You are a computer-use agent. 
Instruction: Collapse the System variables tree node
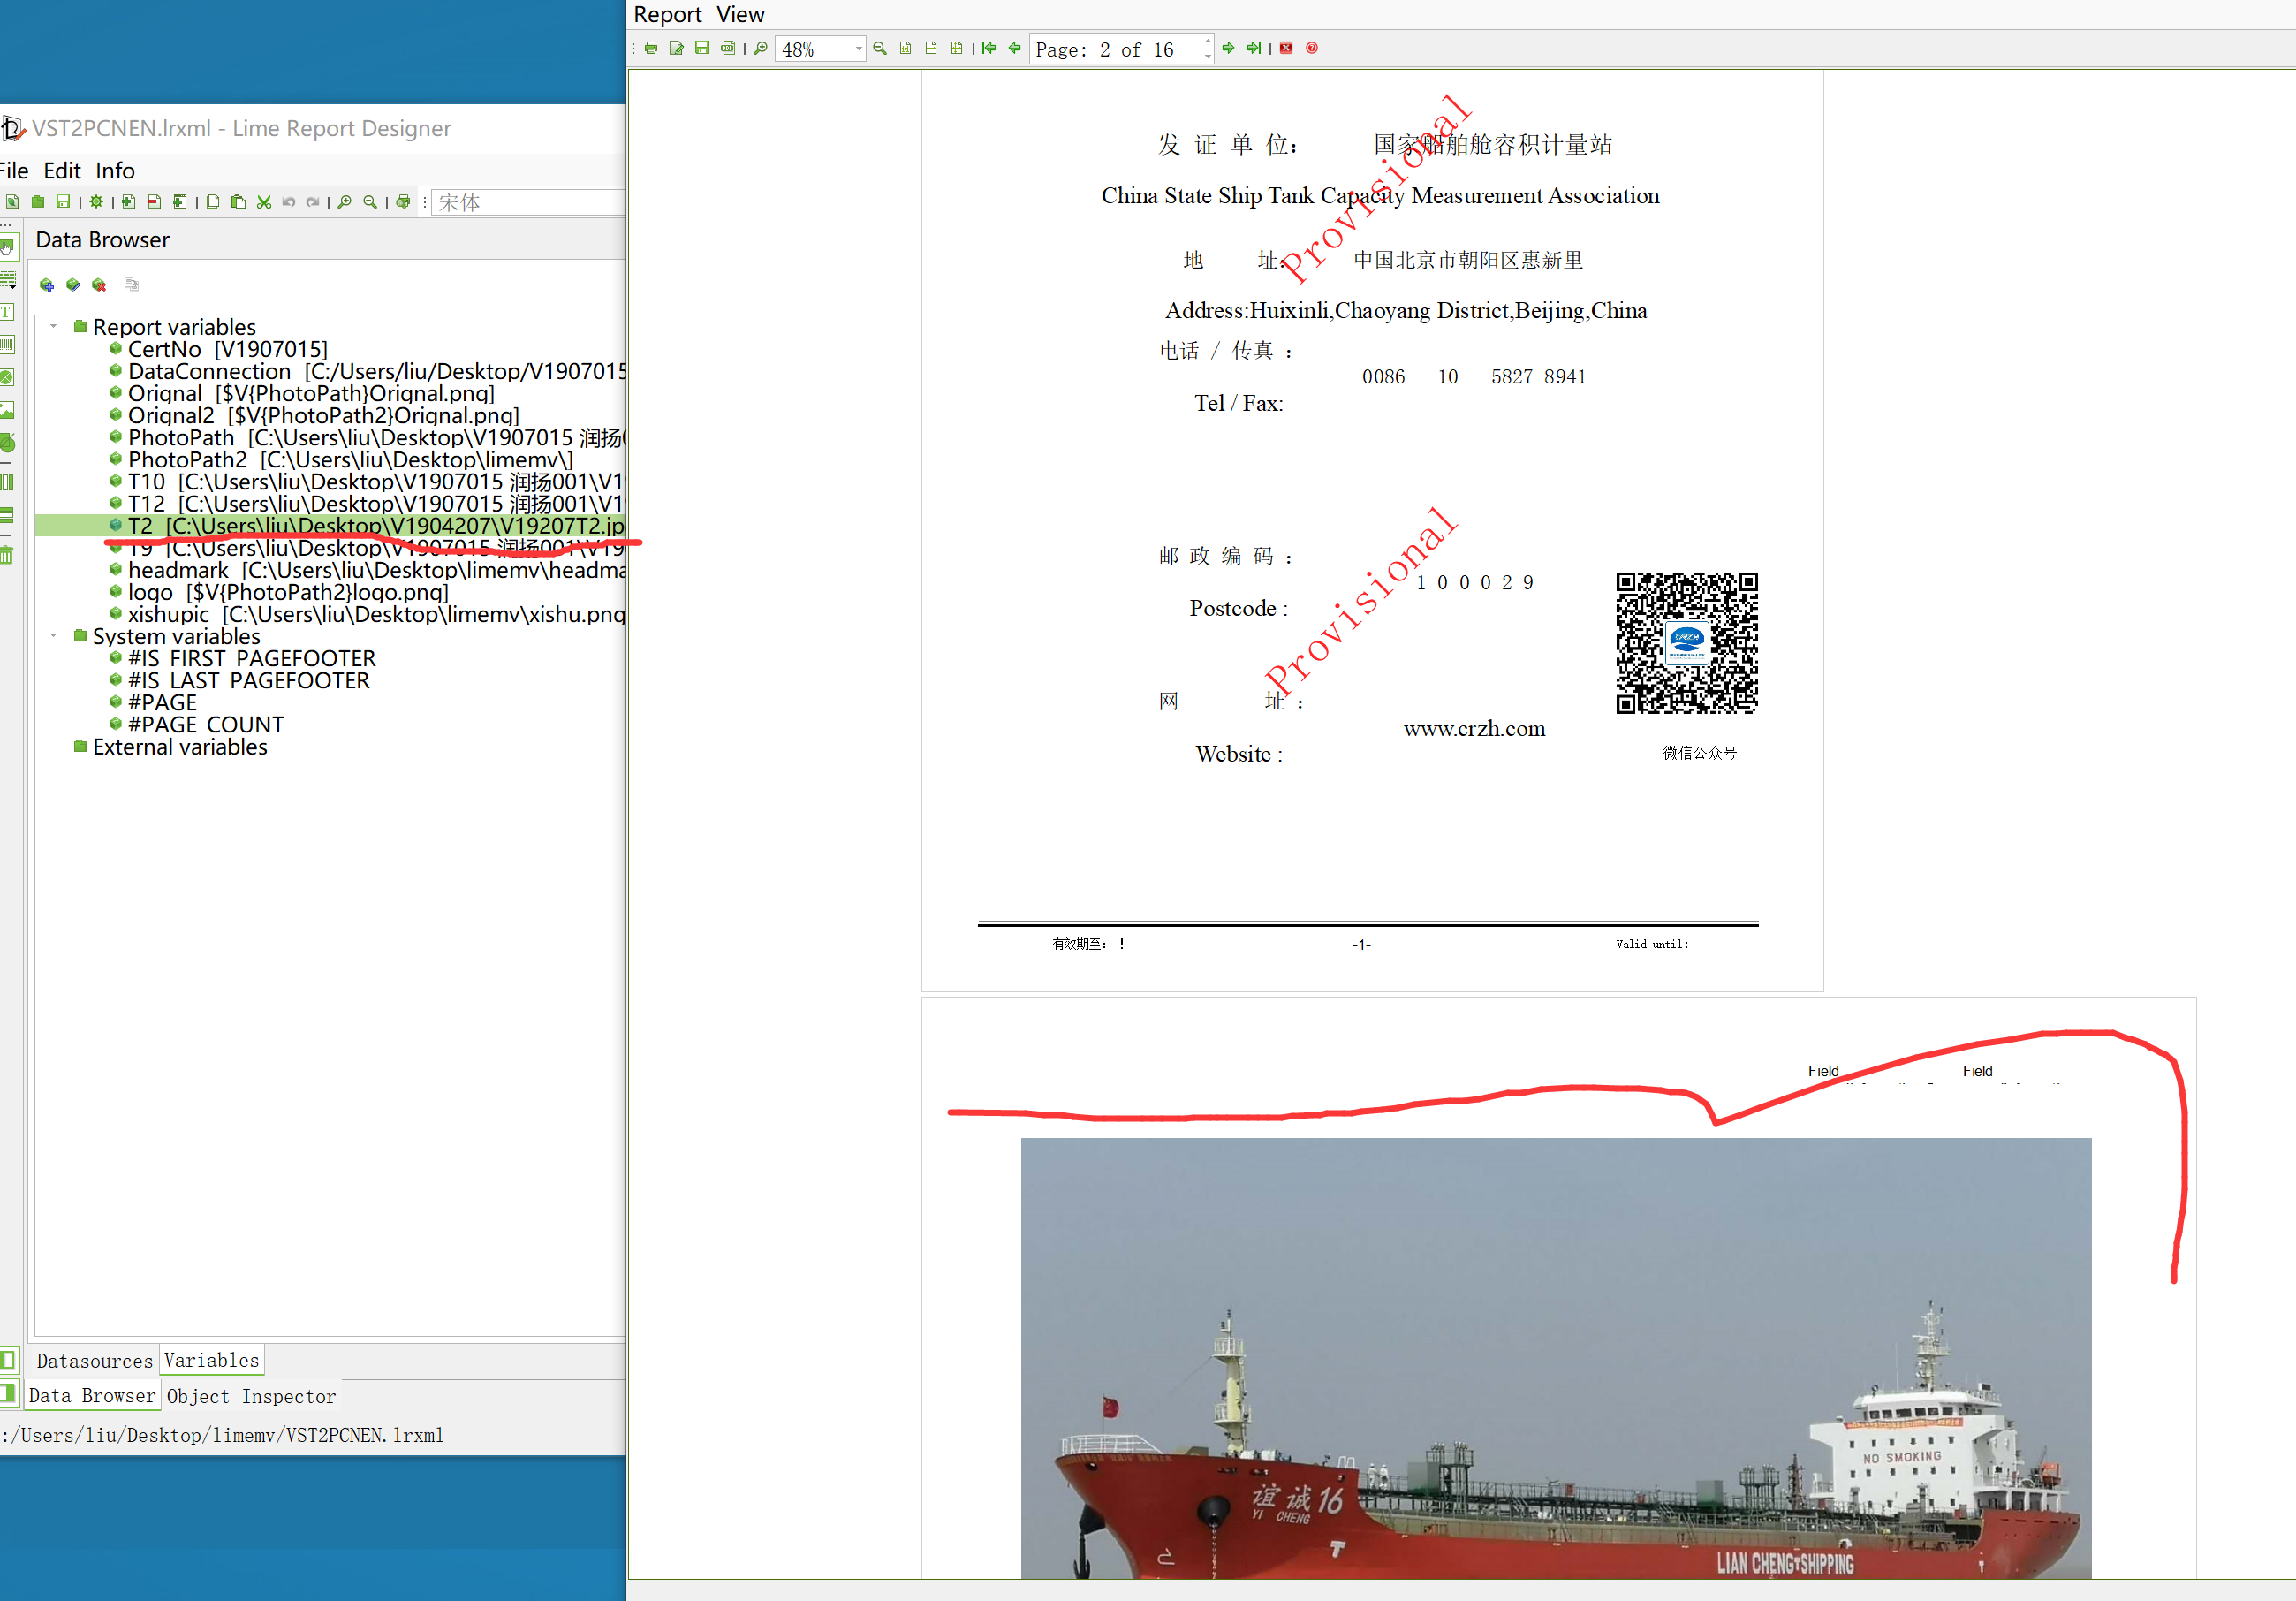click(x=53, y=636)
